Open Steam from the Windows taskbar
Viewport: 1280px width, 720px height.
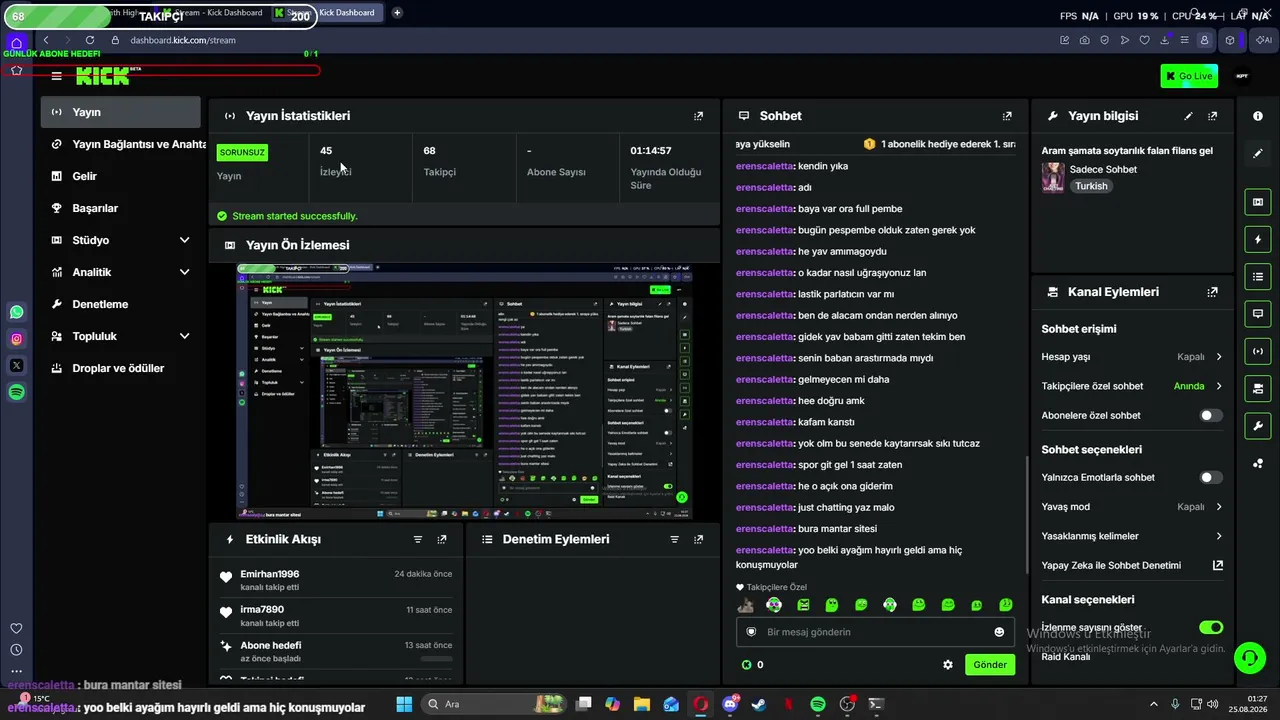pyautogui.click(x=759, y=704)
